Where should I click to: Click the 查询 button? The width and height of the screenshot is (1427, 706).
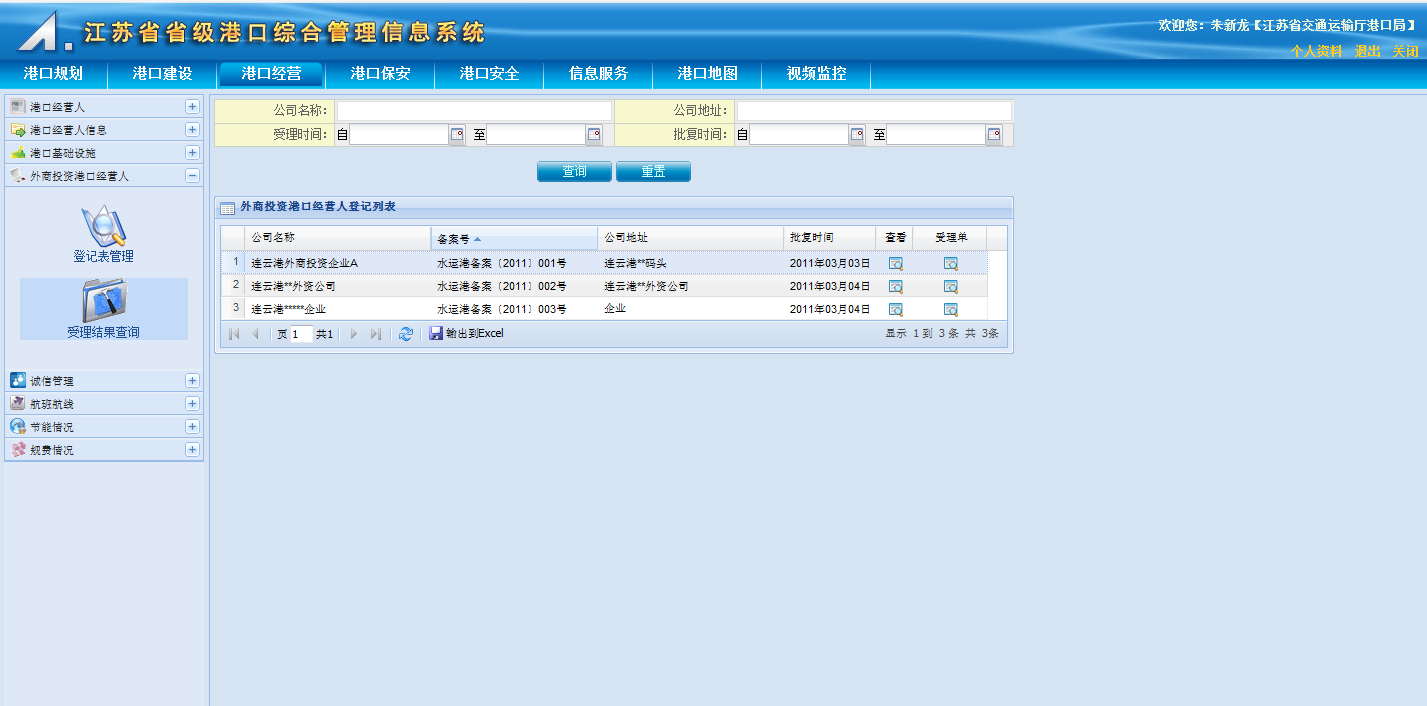574,172
